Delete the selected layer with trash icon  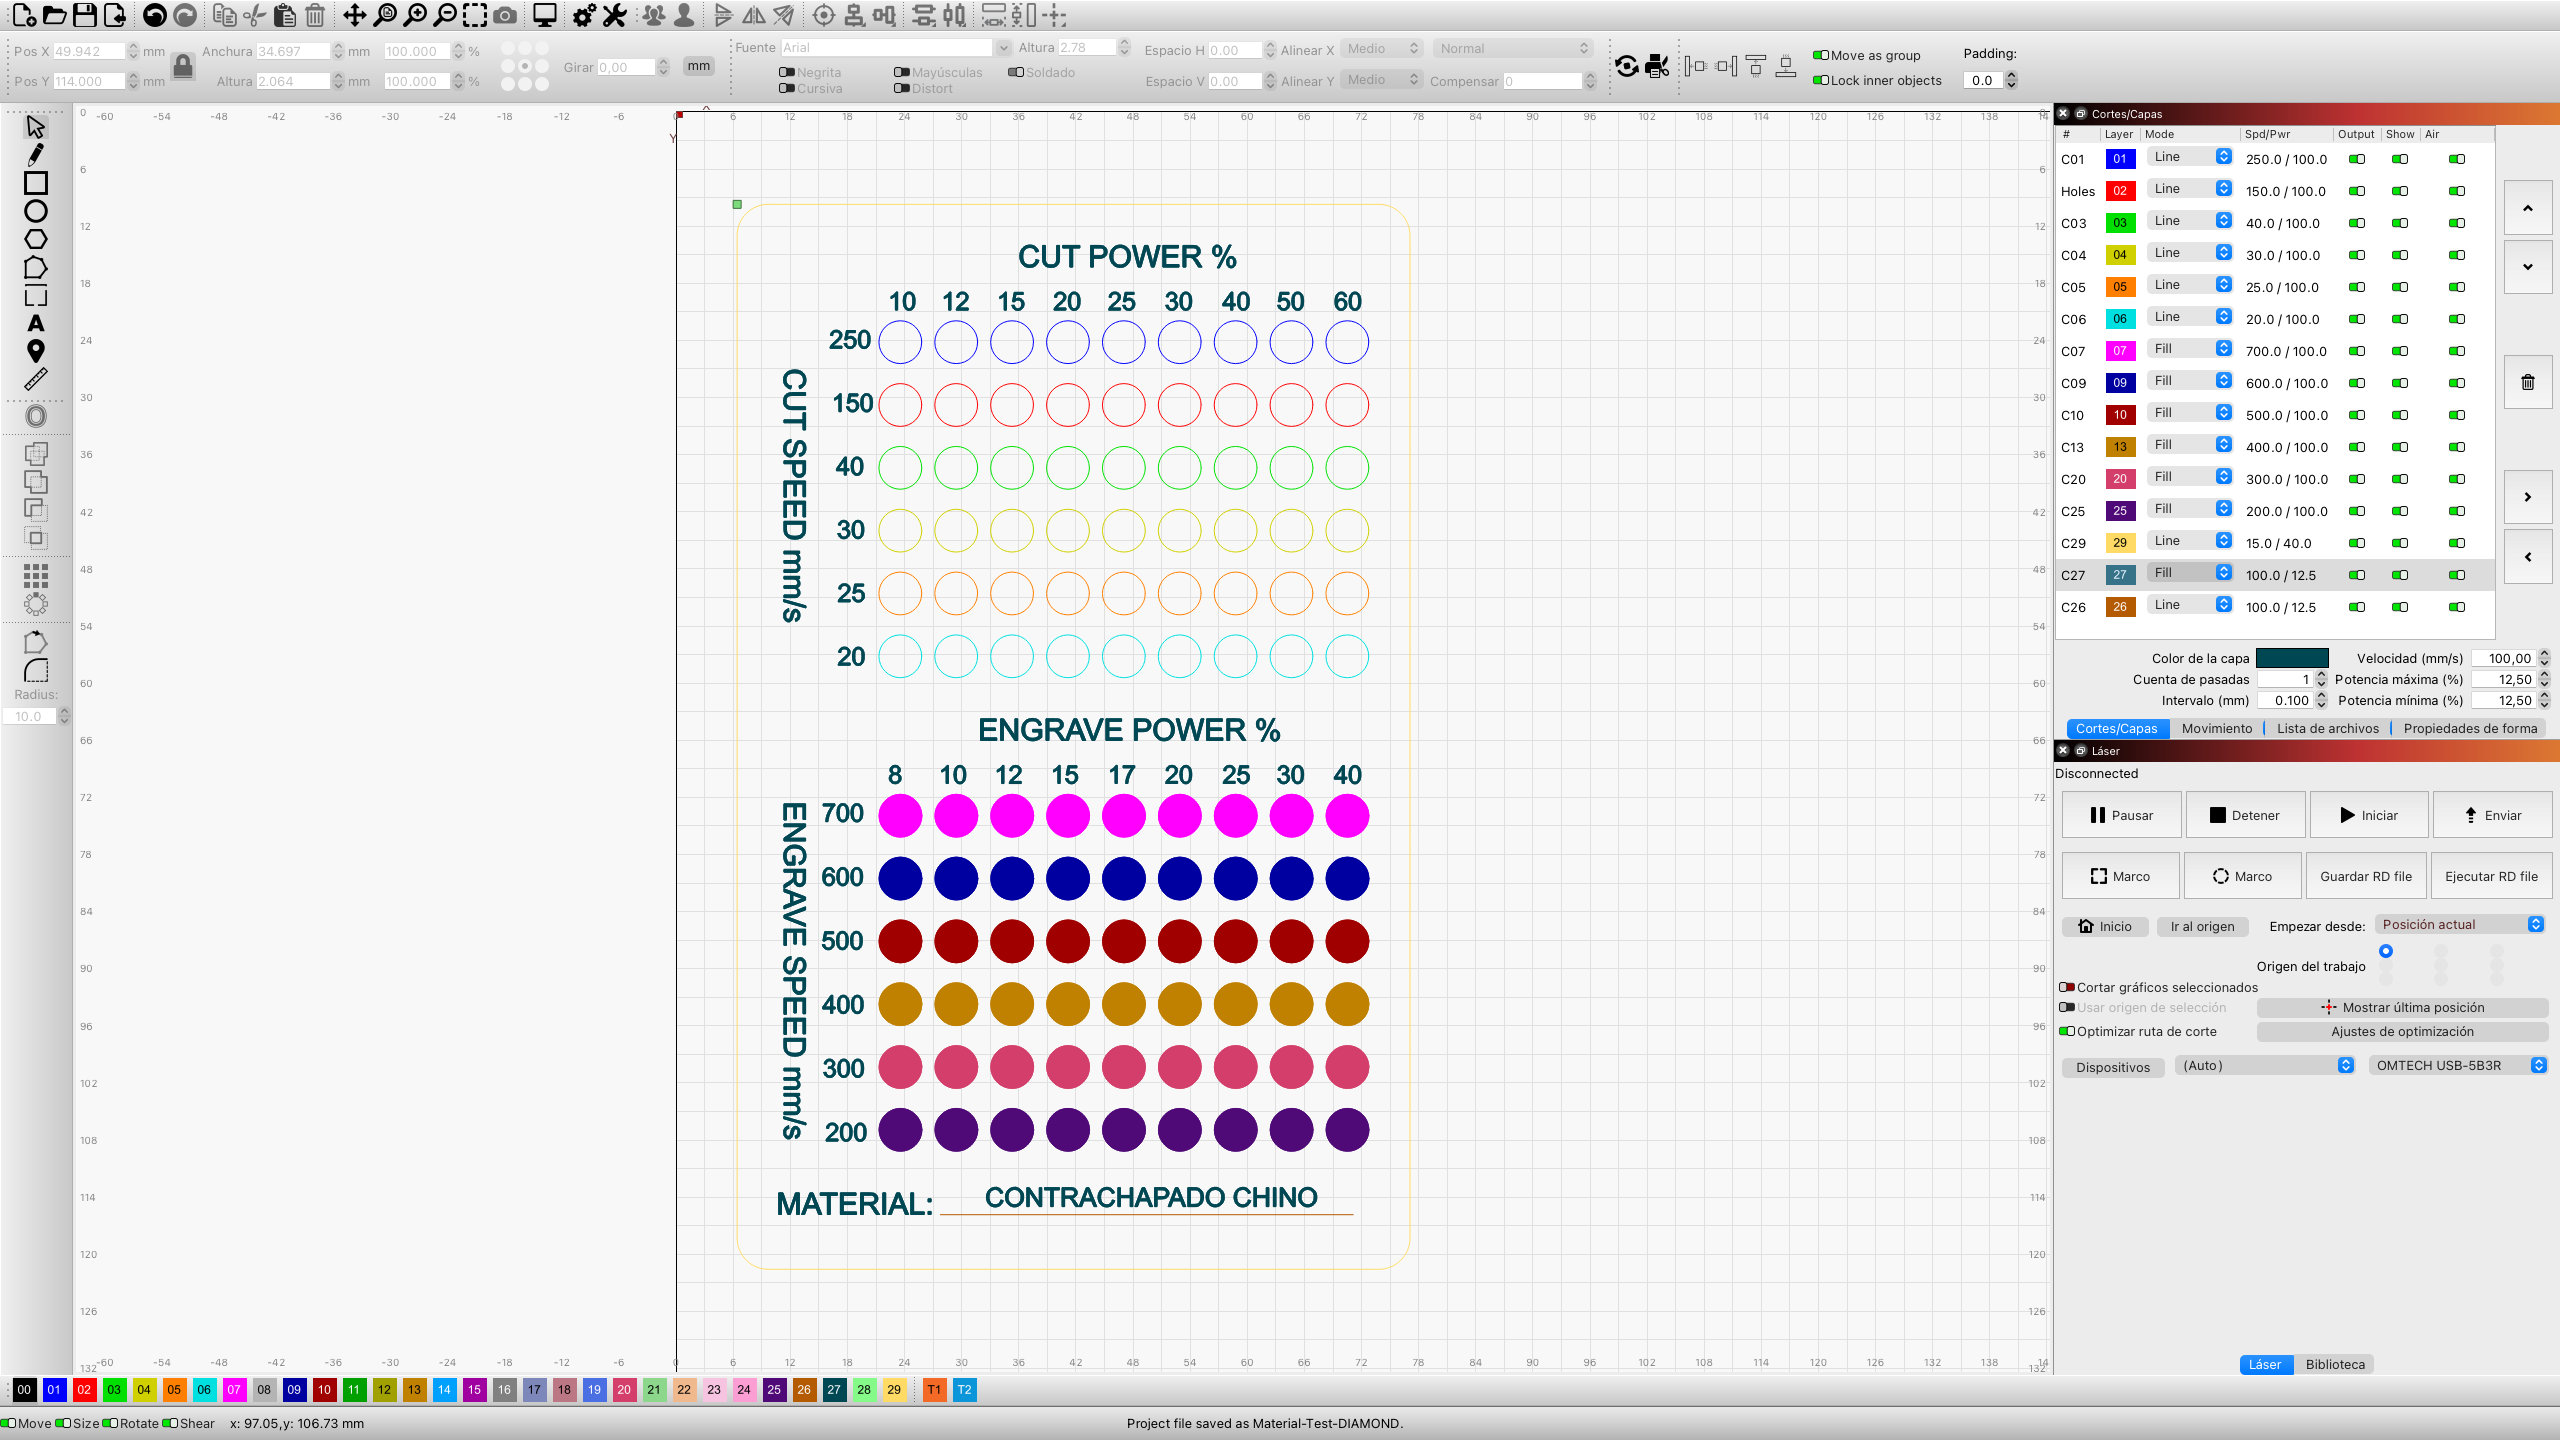click(2527, 382)
